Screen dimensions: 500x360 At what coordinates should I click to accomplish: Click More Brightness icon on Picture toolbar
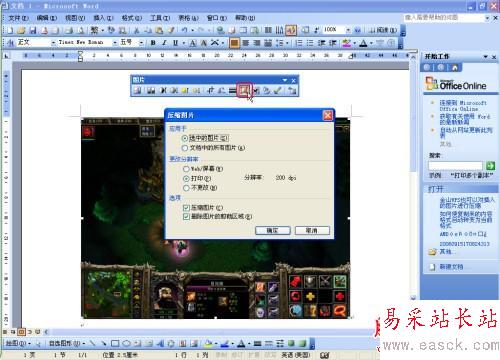(x=185, y=90)
